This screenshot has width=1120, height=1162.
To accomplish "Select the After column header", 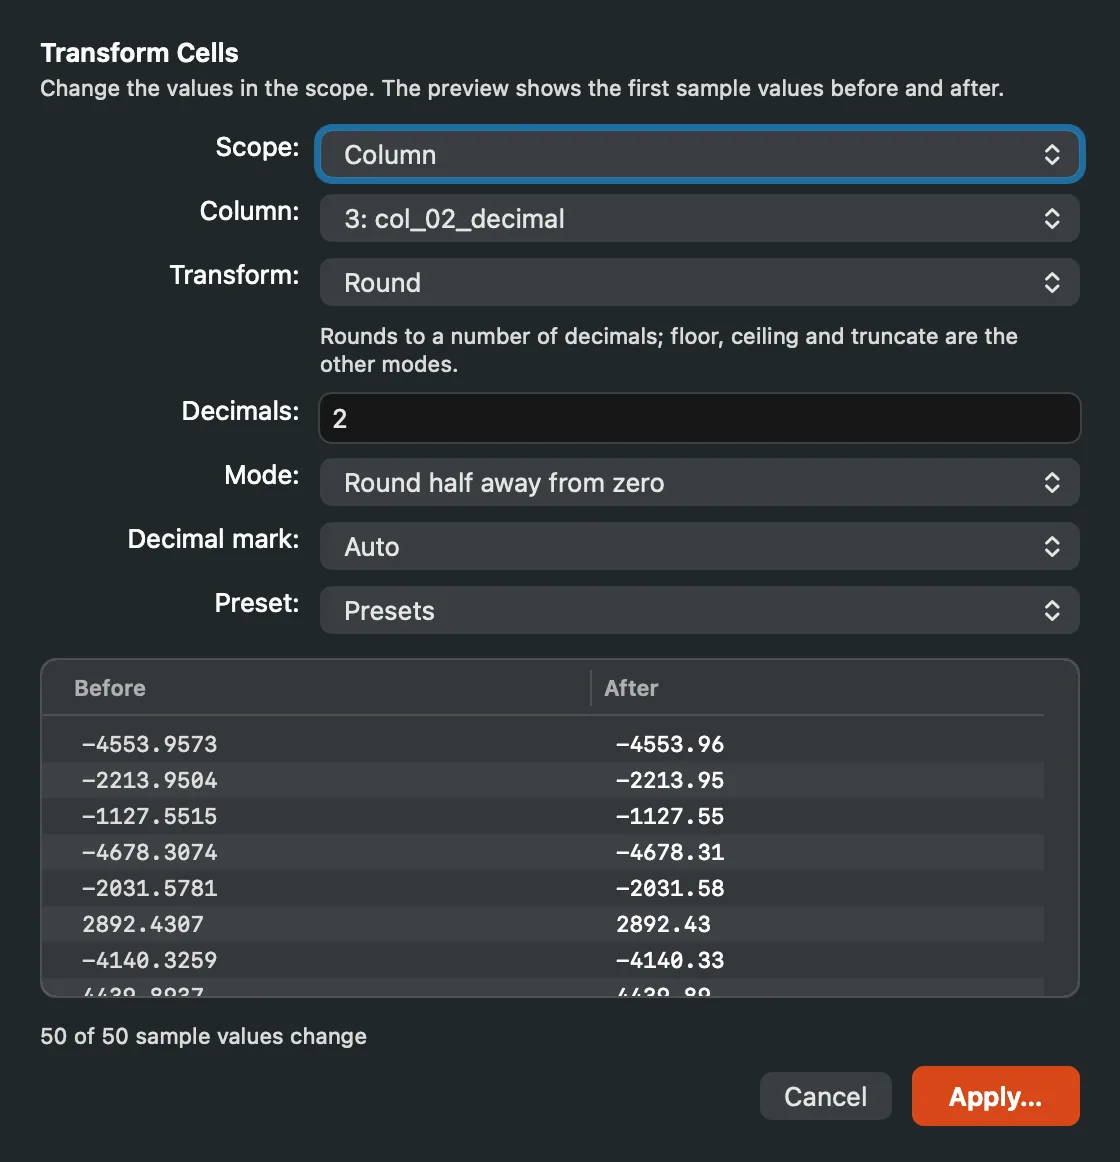I will click(631, 688).
